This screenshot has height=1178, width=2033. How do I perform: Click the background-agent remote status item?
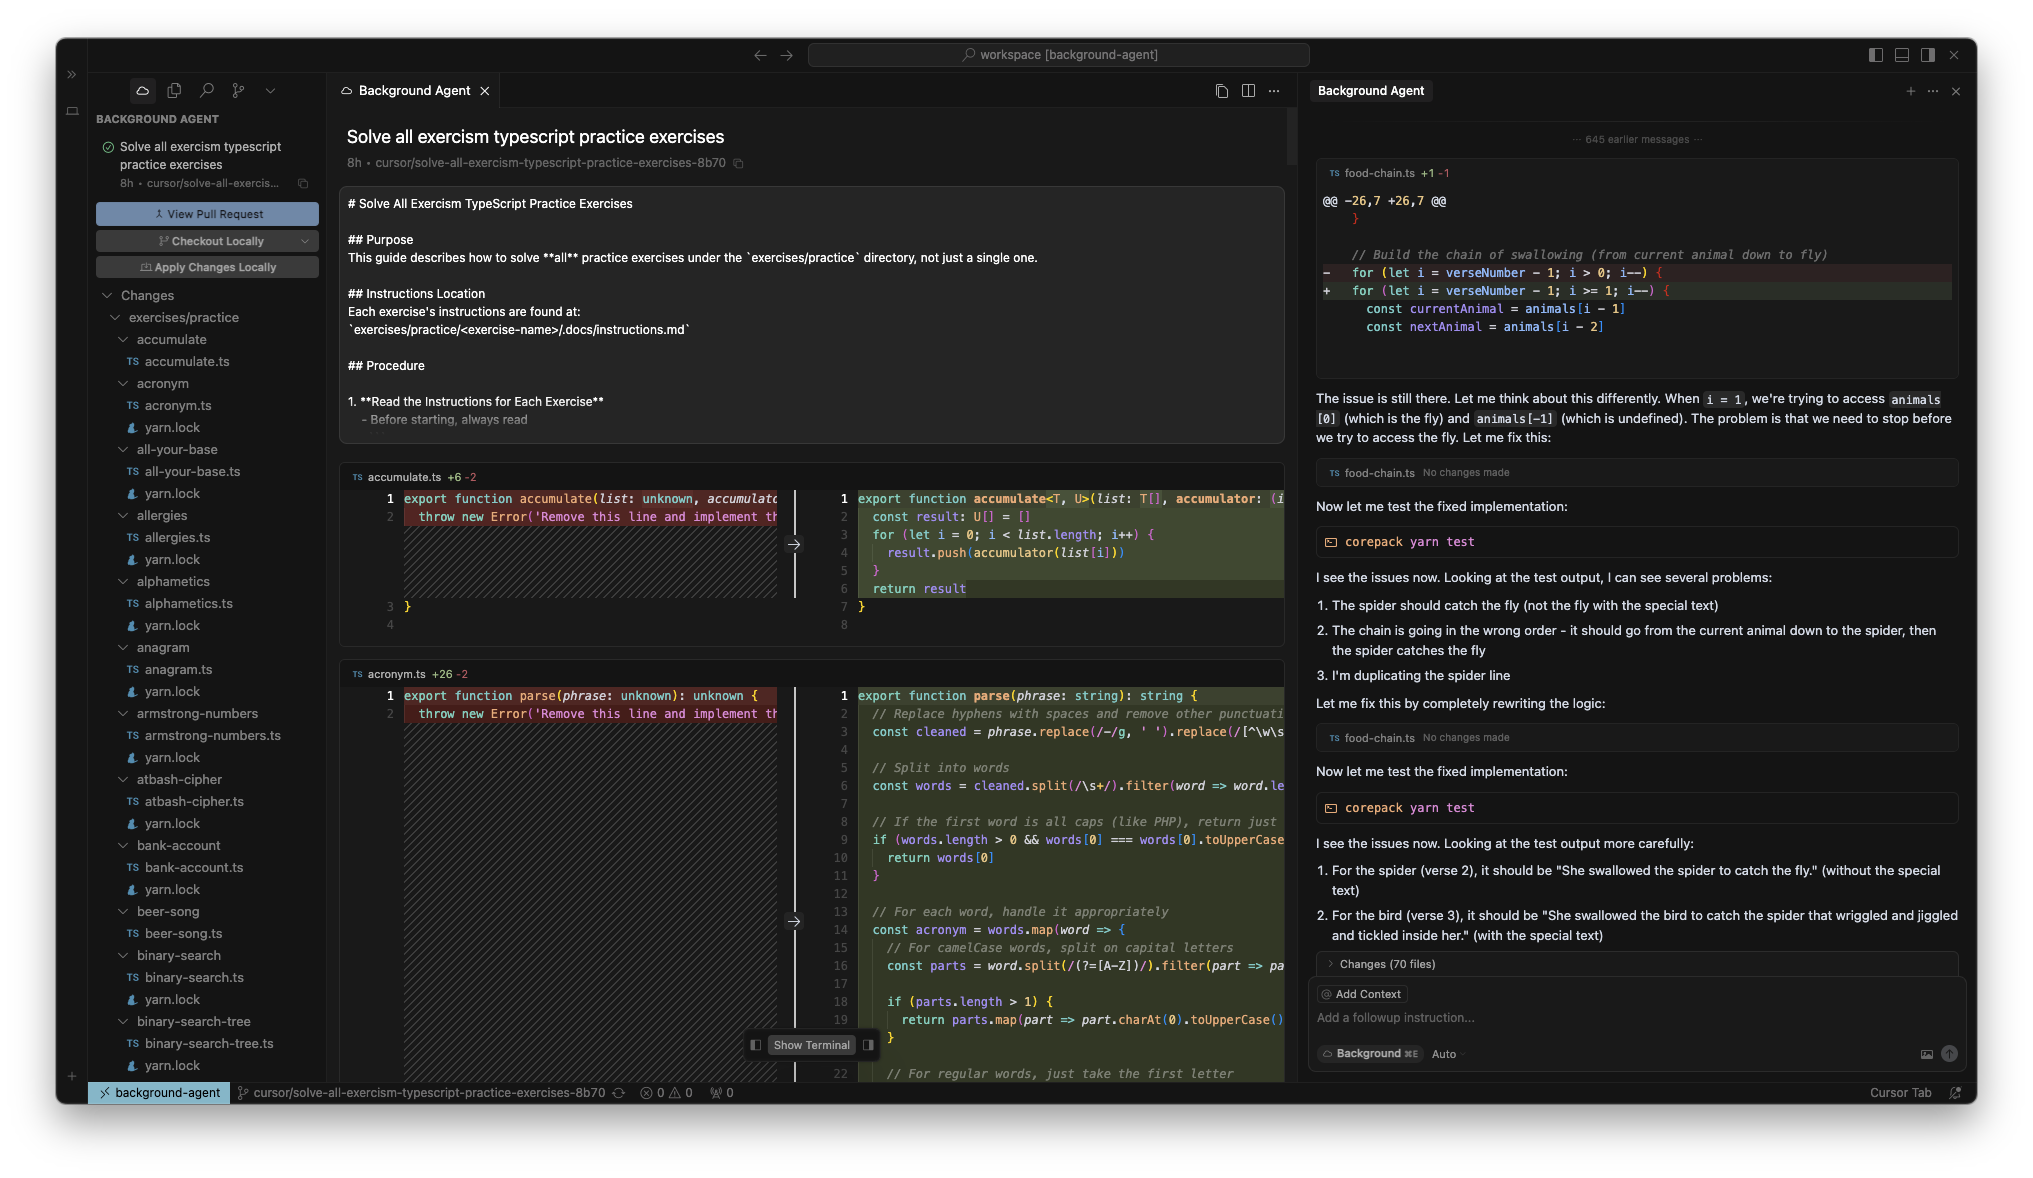(159, 1093)
